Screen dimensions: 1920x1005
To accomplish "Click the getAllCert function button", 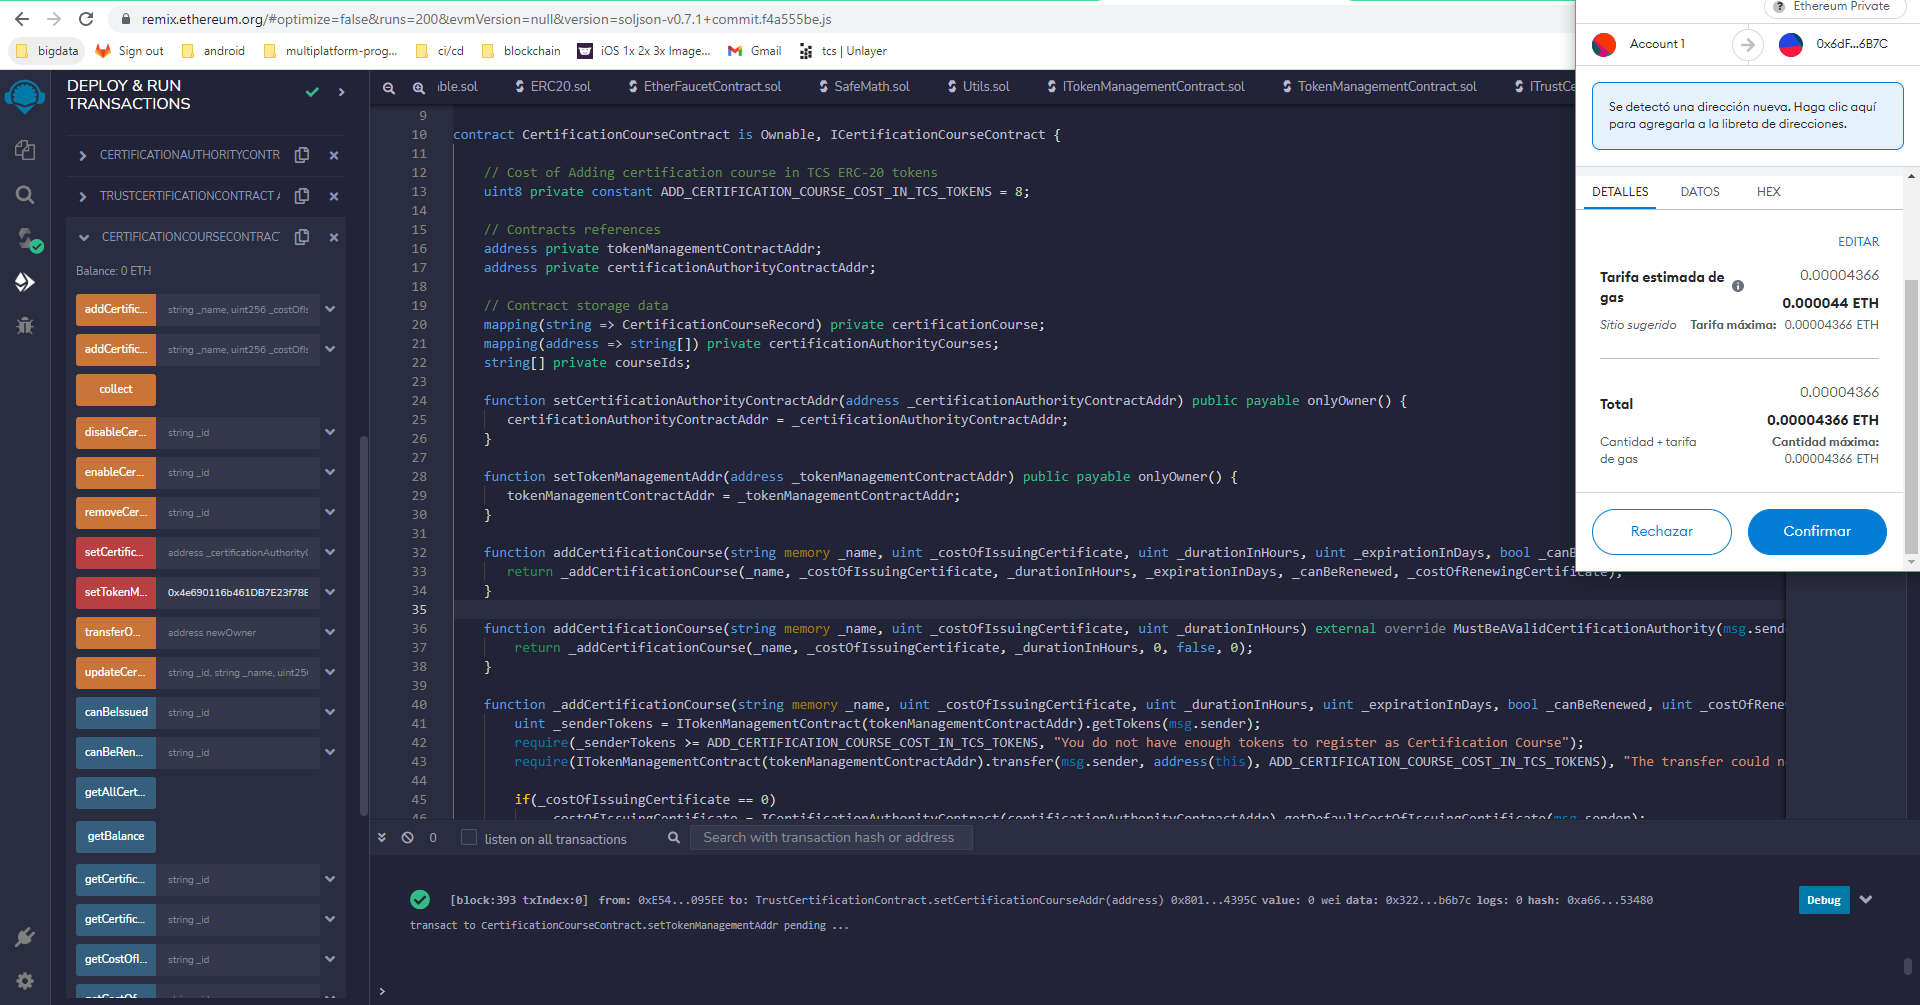I will point(116,793).
